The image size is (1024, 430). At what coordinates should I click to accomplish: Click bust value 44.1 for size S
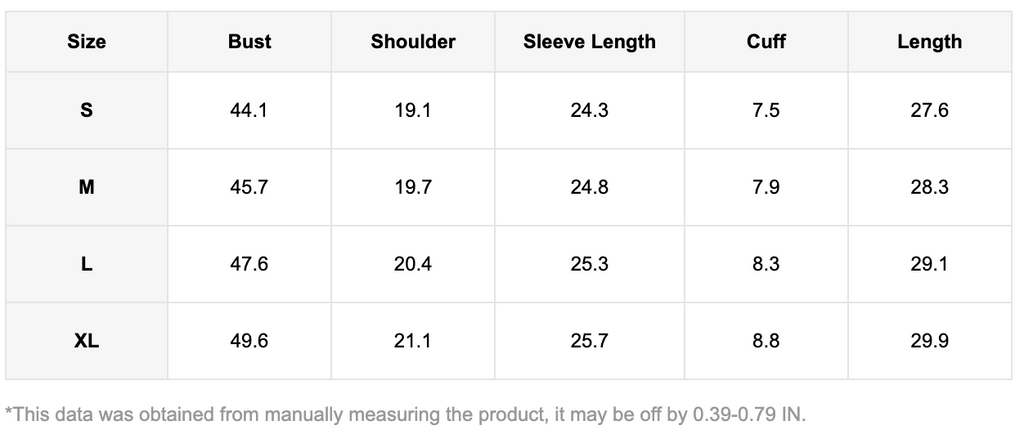(249, 111)
